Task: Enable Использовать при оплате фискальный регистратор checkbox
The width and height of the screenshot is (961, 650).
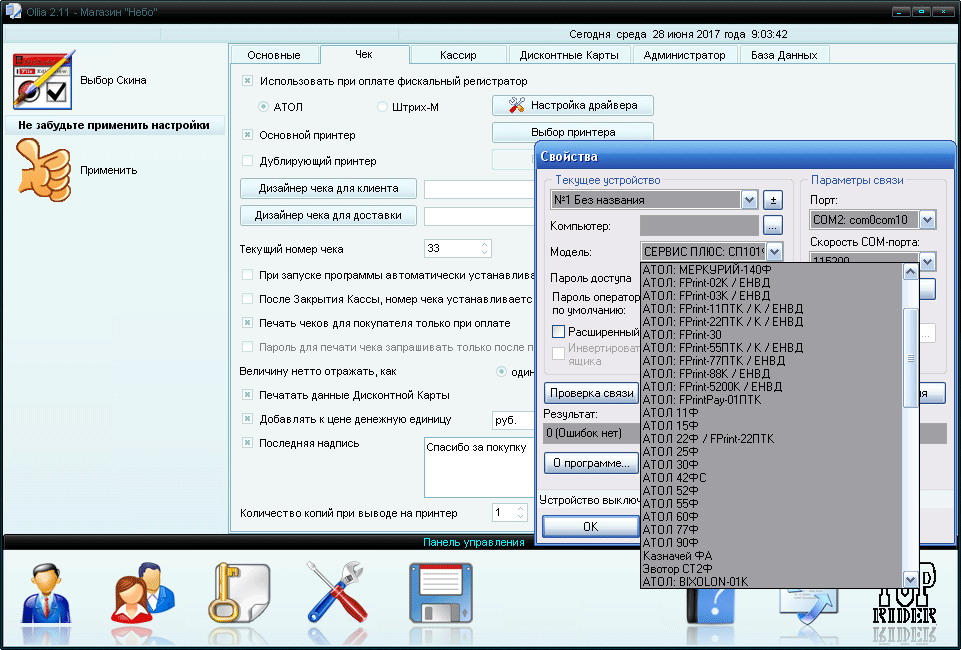Action: (248, 81)
